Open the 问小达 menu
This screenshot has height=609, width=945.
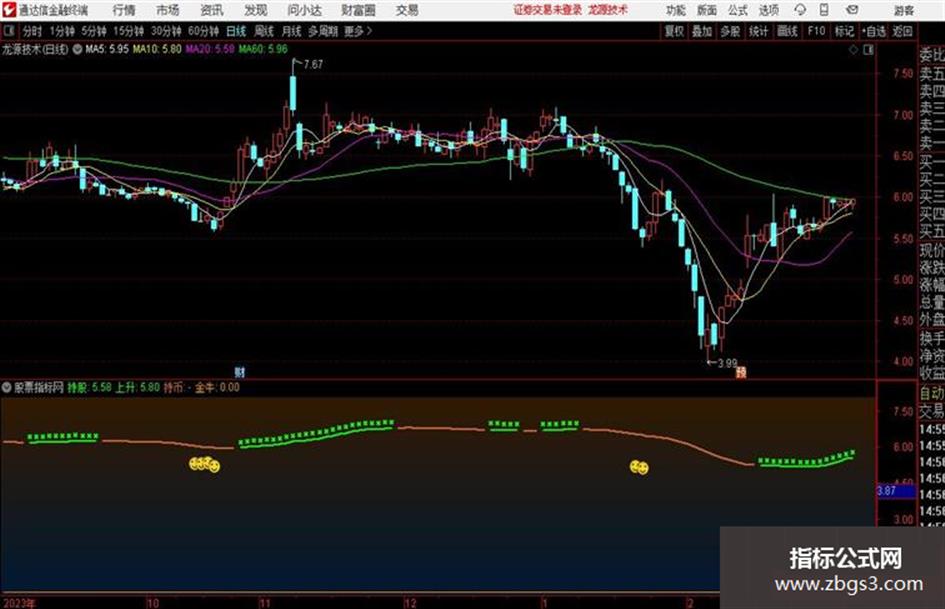[x=304, y=10]
